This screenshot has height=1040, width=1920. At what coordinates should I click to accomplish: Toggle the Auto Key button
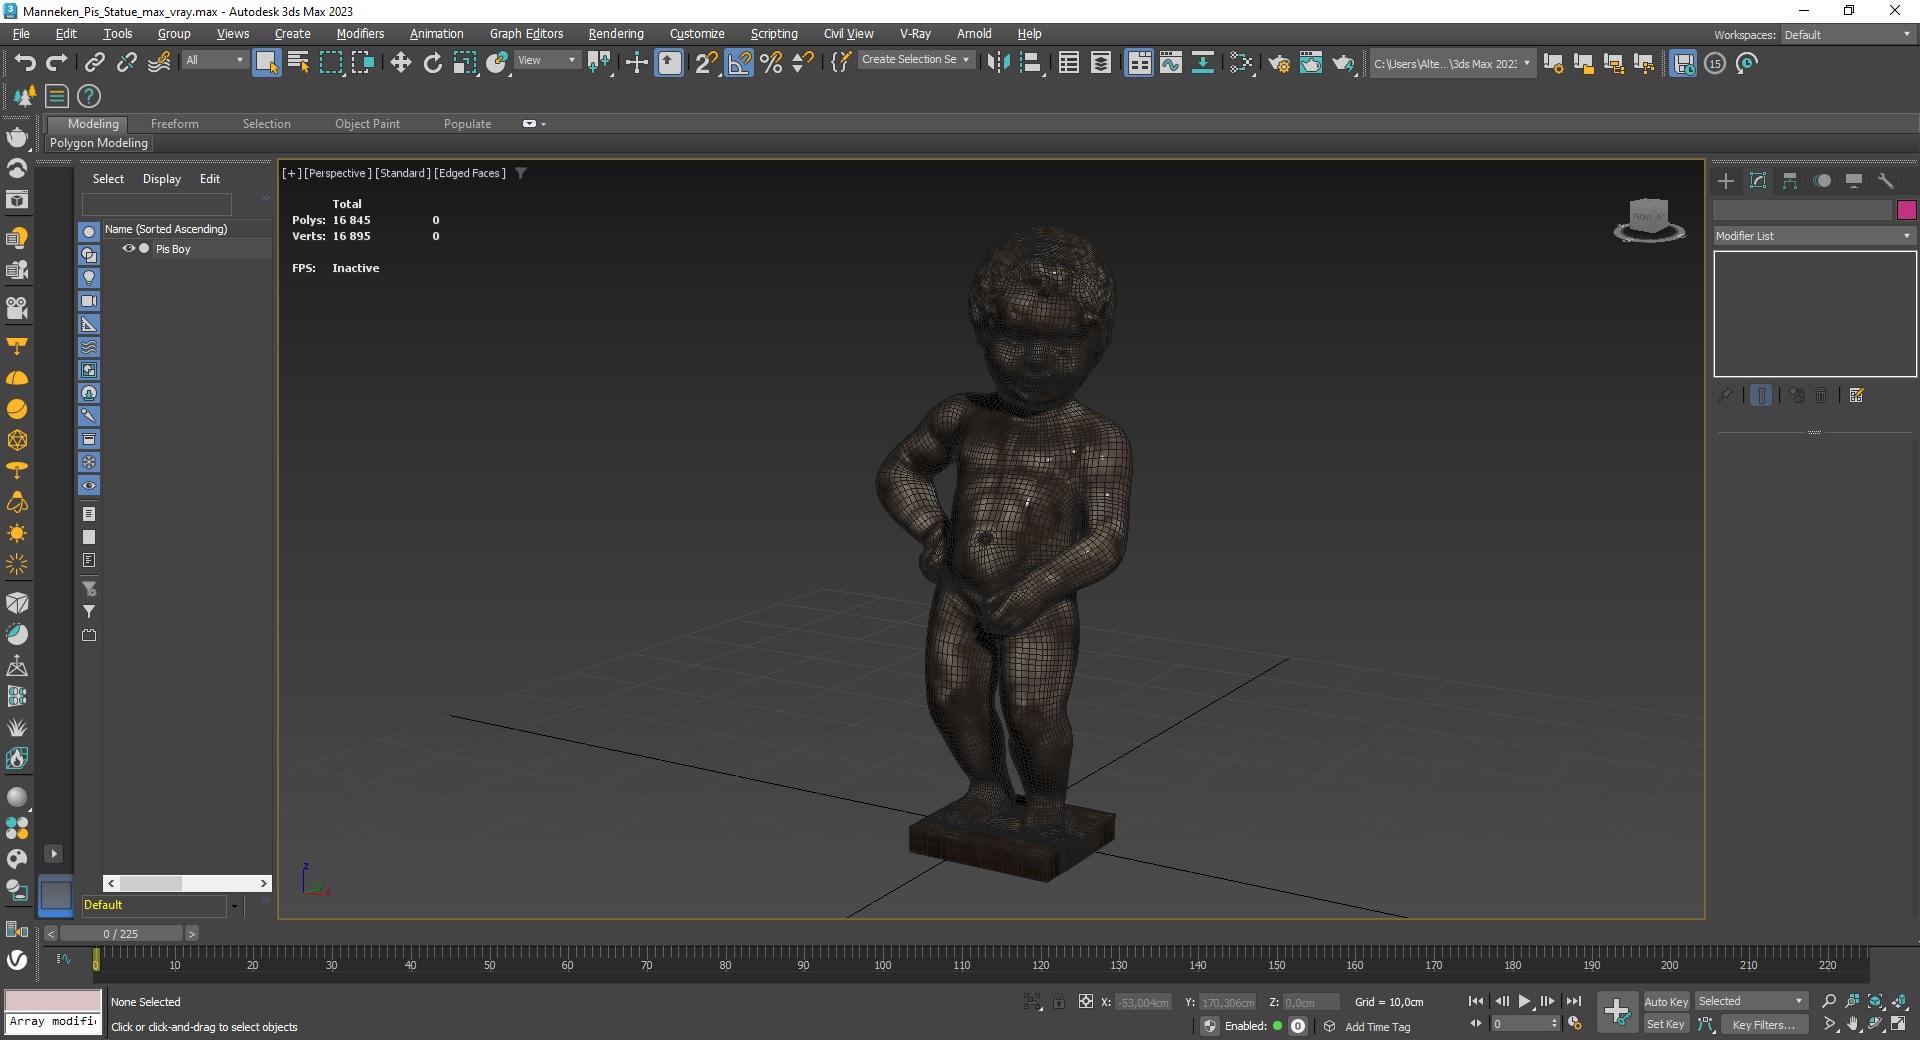(x=1666, y=1001)
